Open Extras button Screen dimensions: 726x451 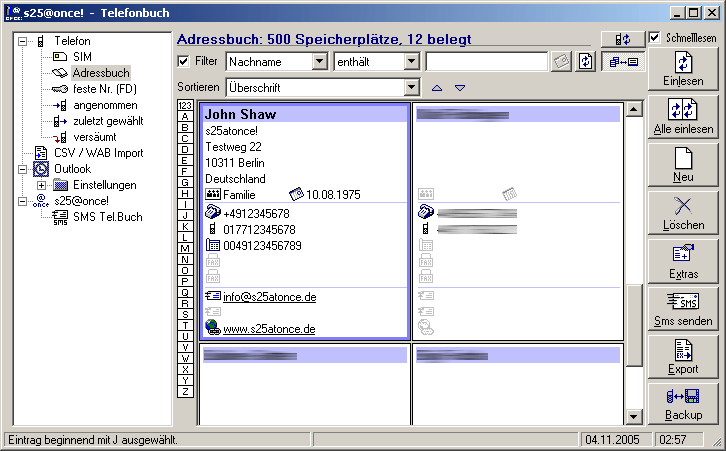(x=683, y=261)
